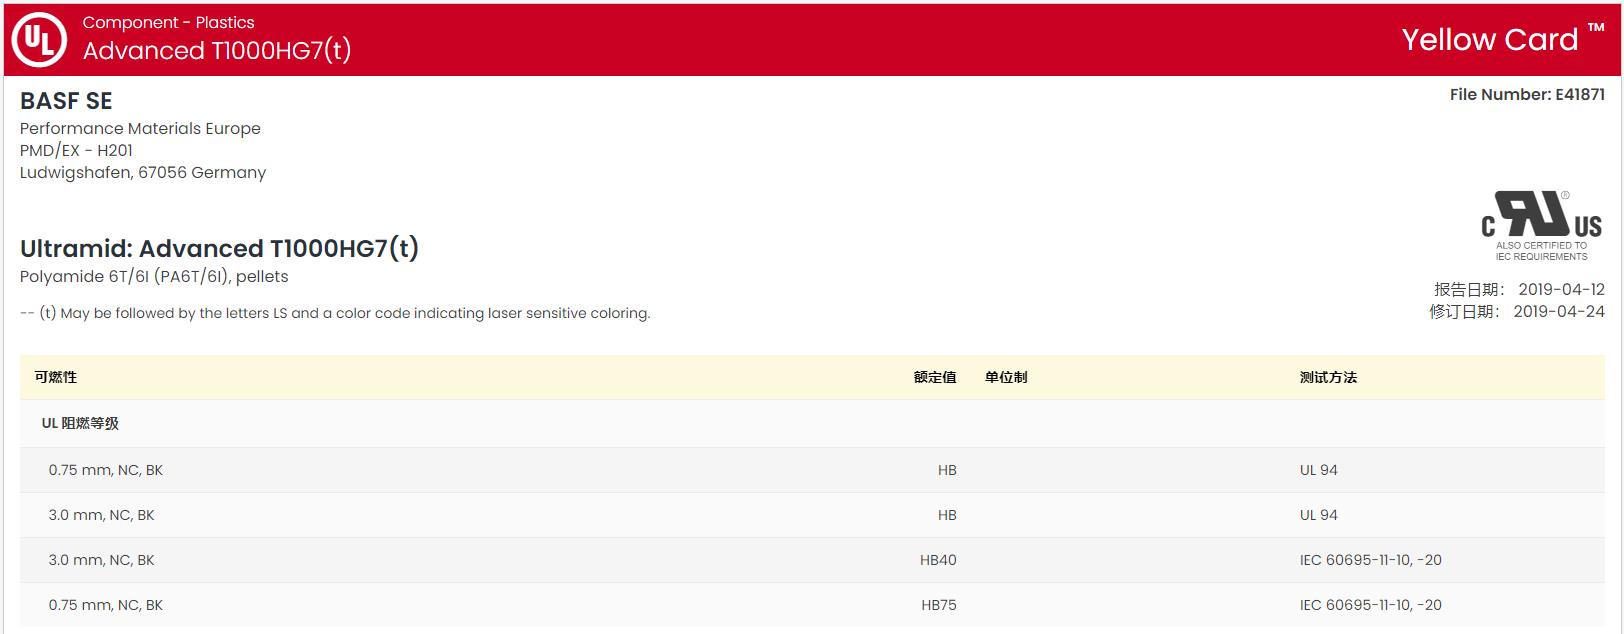
Task: Click 'UL 94' in the 3.0 mm row
Action: tap(1319, 515)
